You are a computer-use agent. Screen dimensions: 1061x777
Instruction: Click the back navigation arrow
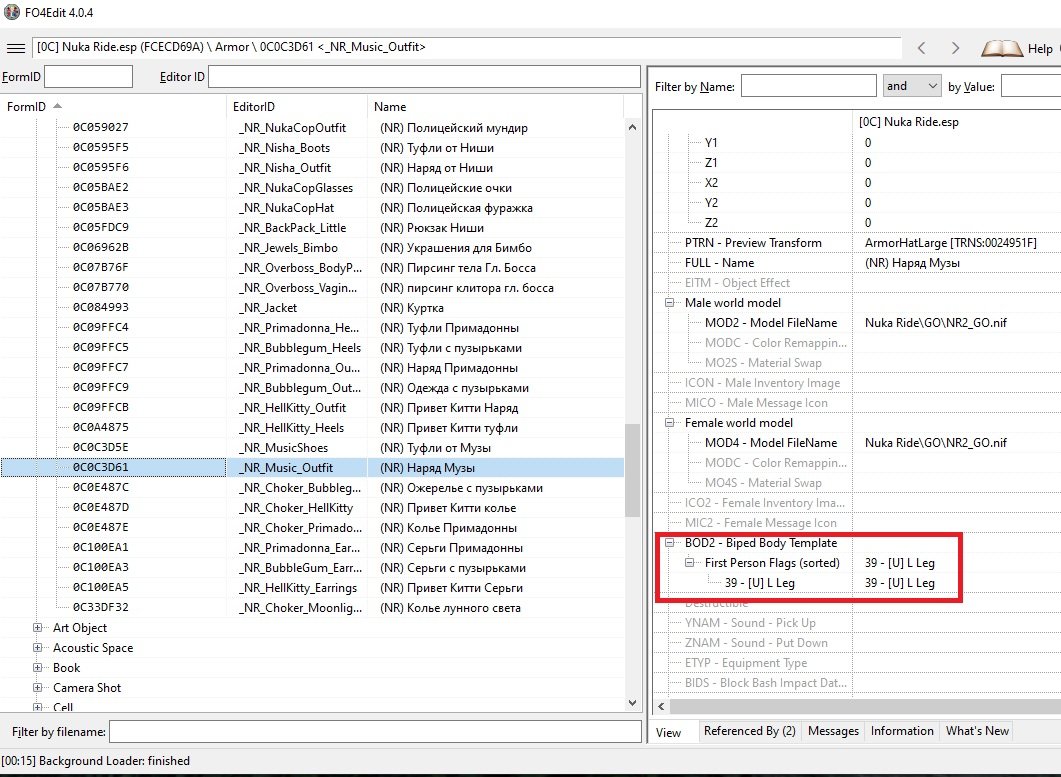point(922,48)
